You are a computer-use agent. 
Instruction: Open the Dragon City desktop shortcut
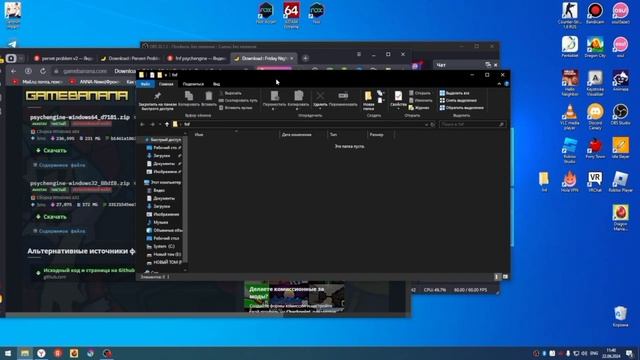tap(595, 47)
